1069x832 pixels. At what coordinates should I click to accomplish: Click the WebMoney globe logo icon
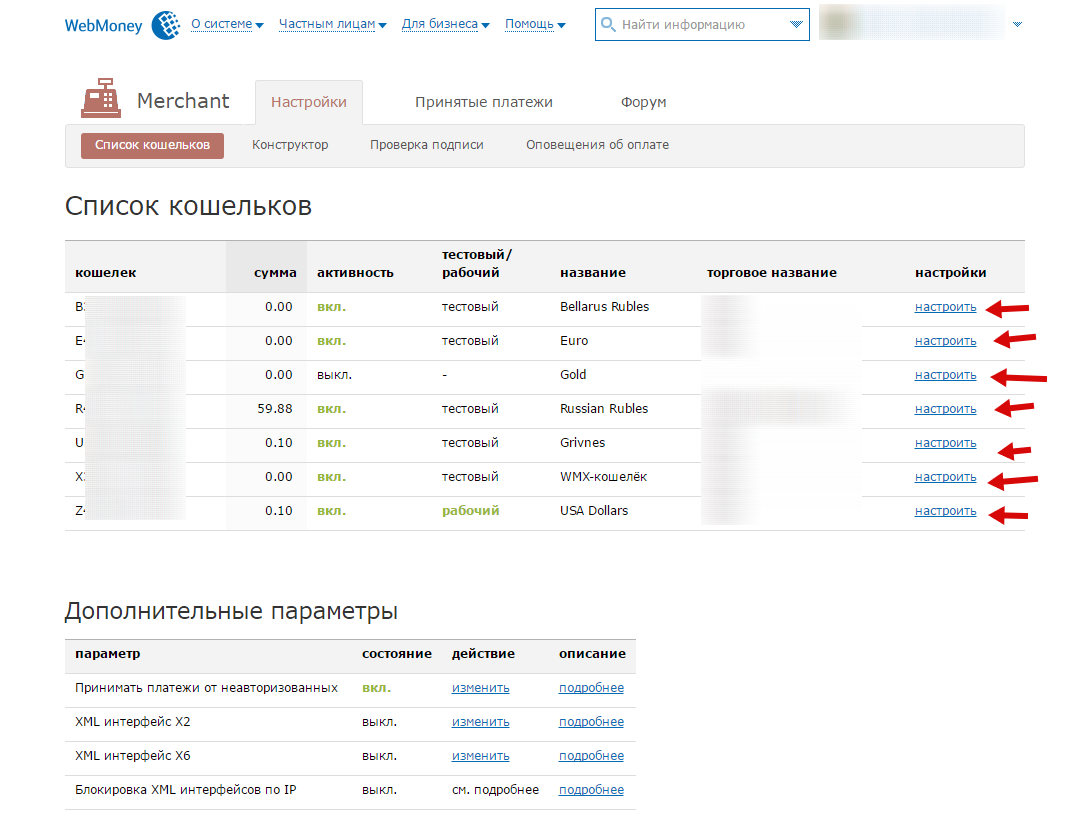(166, 25)
